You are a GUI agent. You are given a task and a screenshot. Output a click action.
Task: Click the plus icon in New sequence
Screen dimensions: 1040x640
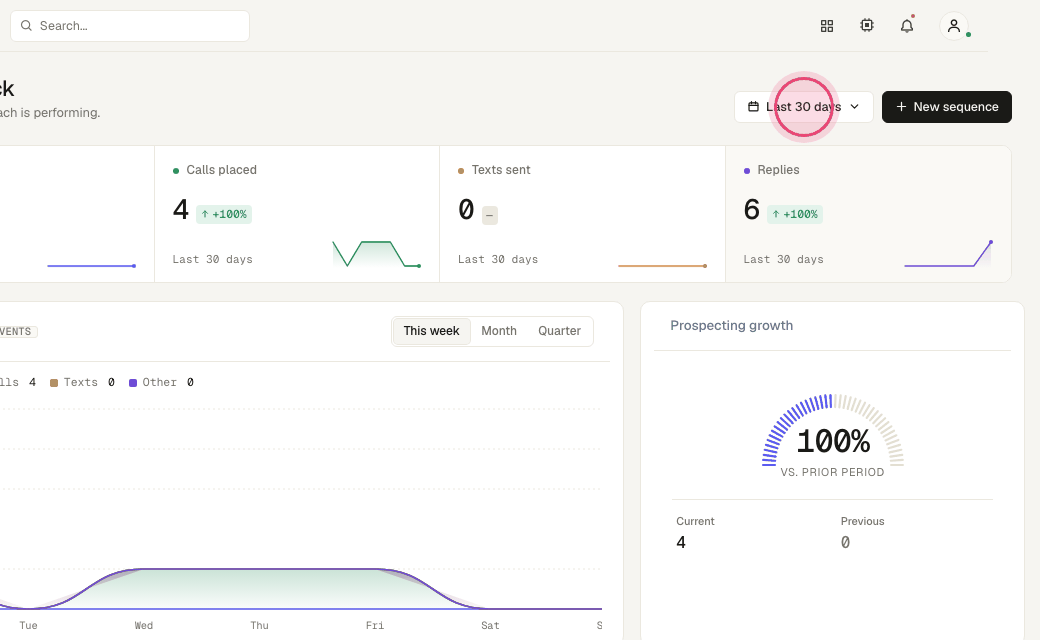pos(901,107)
